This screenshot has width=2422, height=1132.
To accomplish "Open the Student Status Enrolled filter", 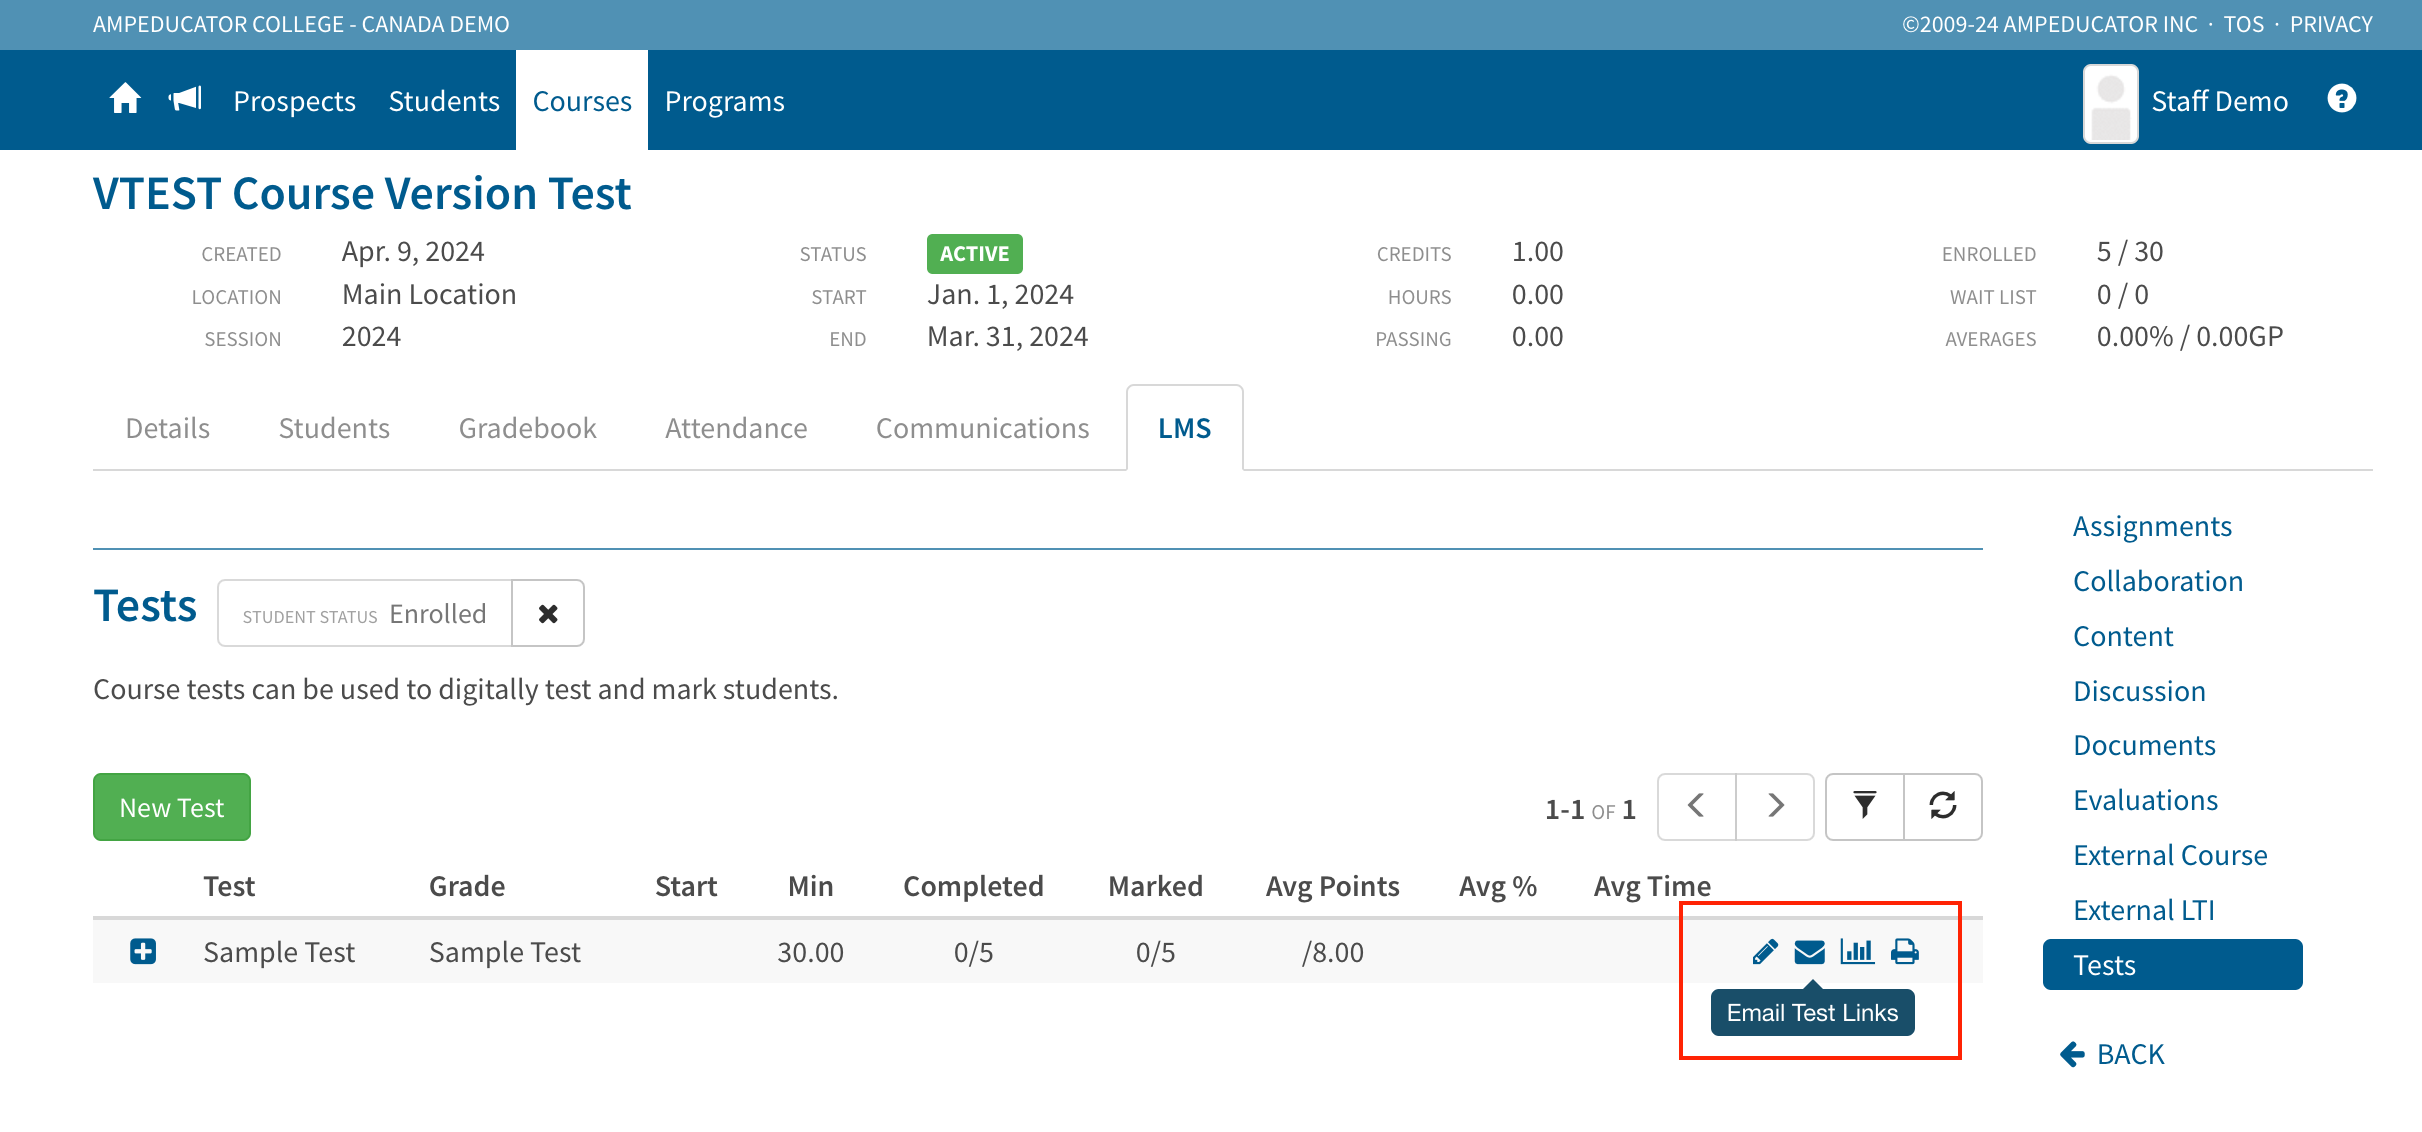I will point(365,613).
